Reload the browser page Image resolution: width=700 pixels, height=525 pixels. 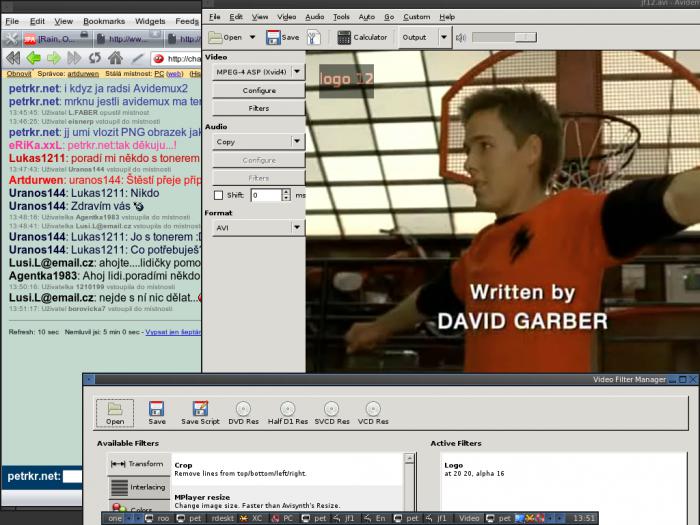[95, 58]
